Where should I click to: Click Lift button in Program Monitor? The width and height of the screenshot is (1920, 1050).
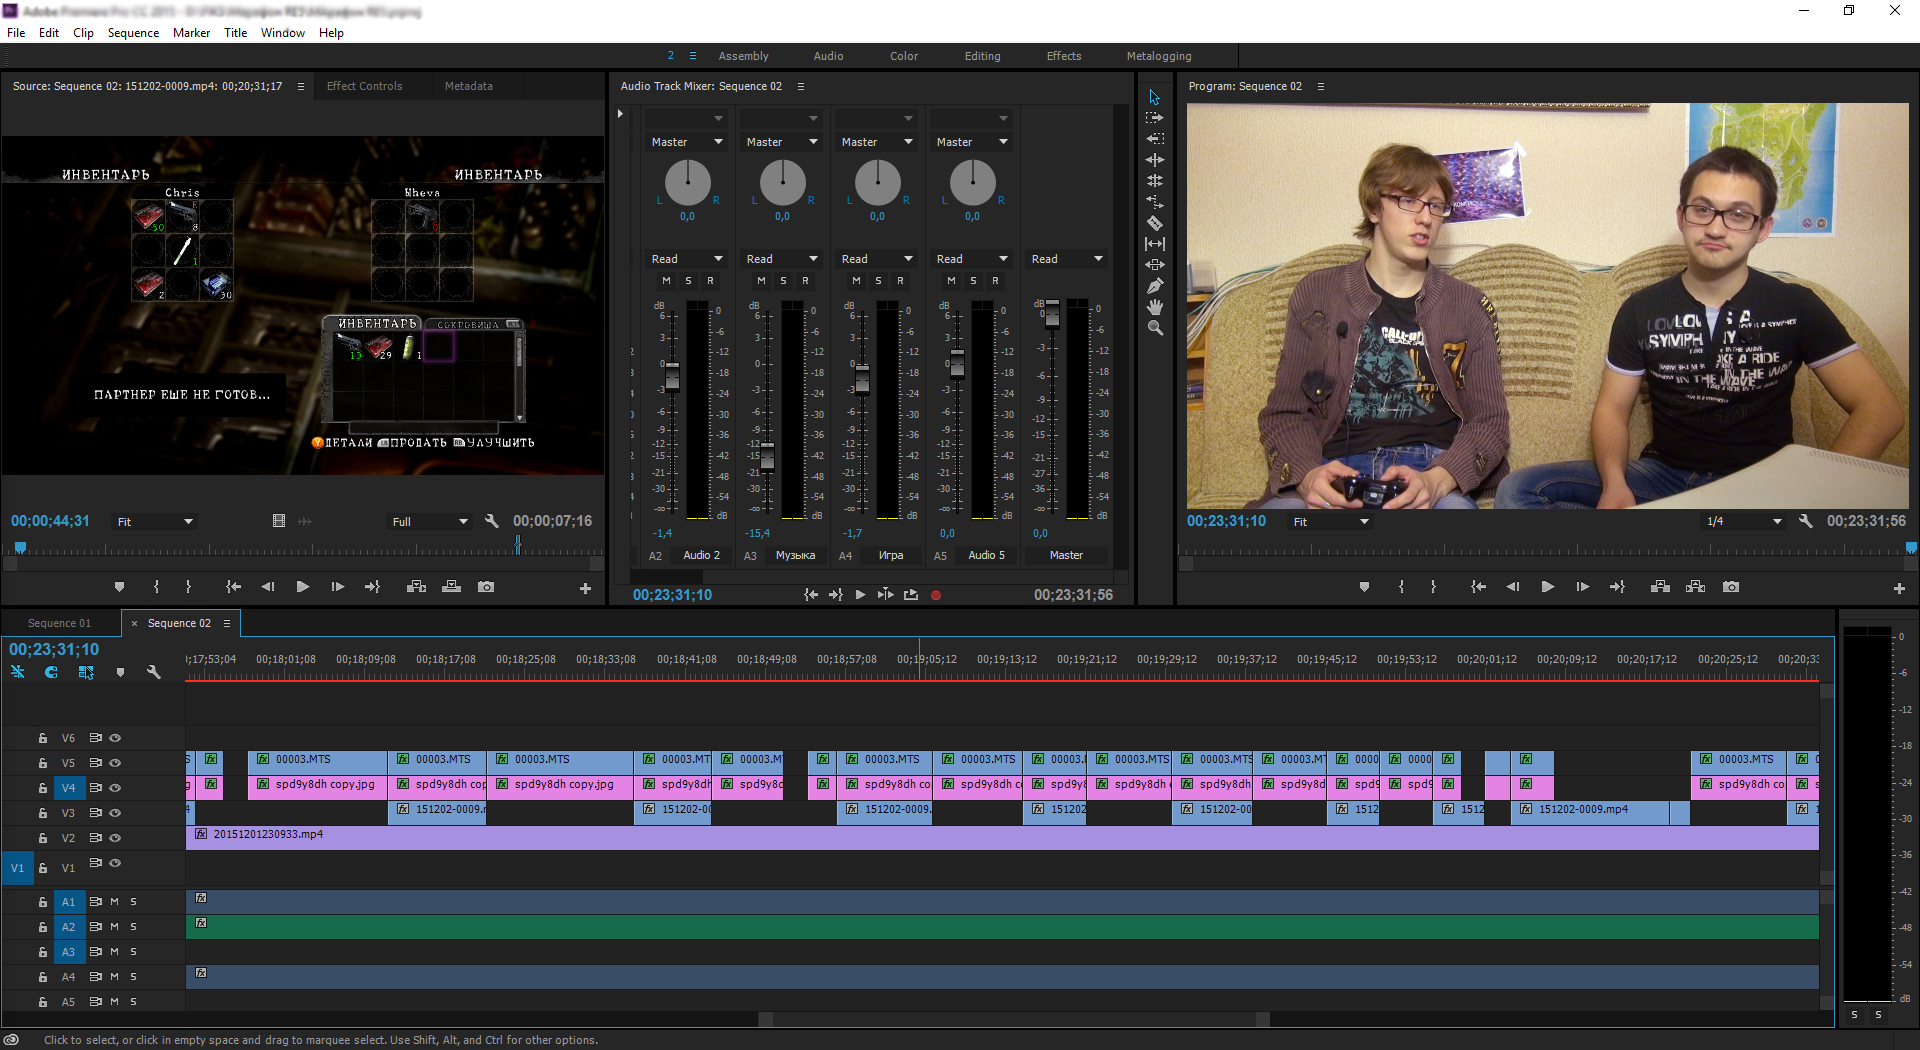click(1660, 587)
